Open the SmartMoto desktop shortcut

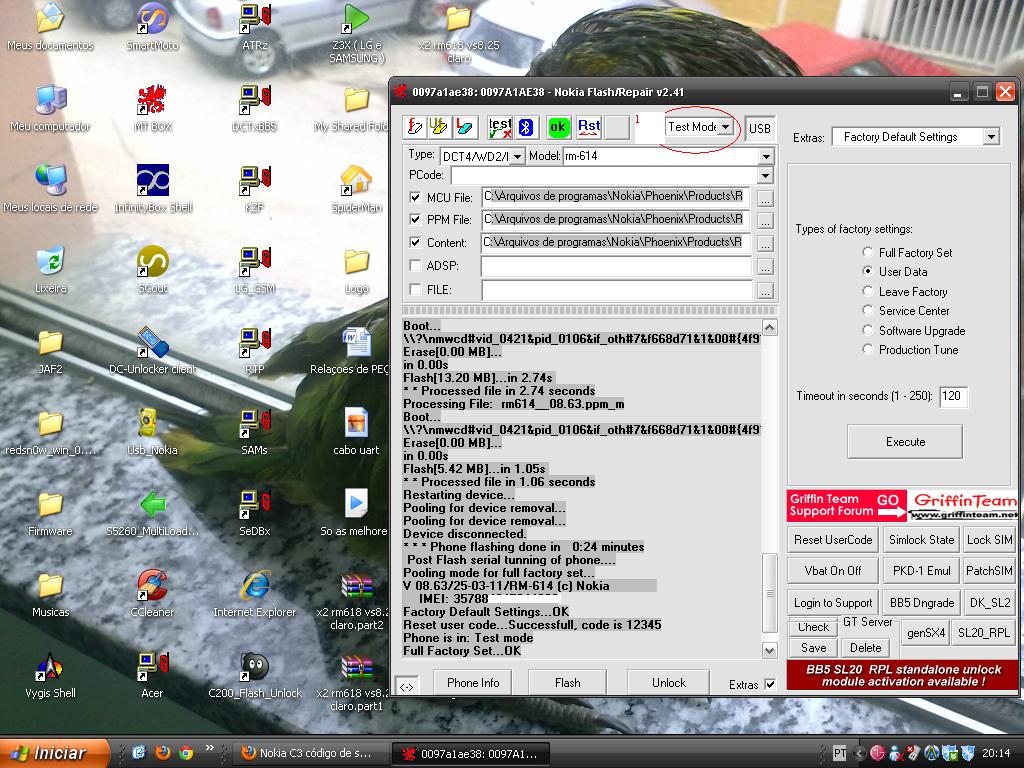(153, 27)
